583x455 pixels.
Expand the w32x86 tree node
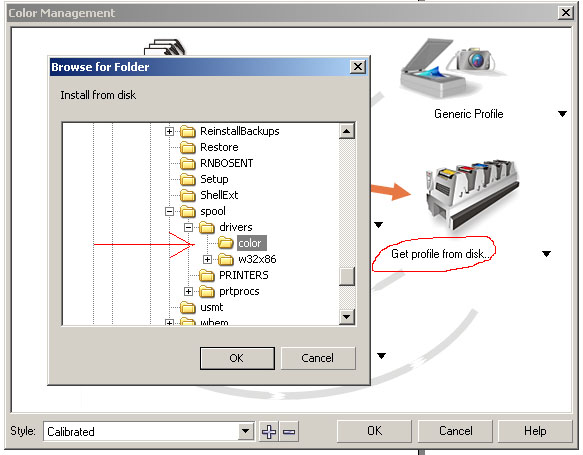[207, 259]
